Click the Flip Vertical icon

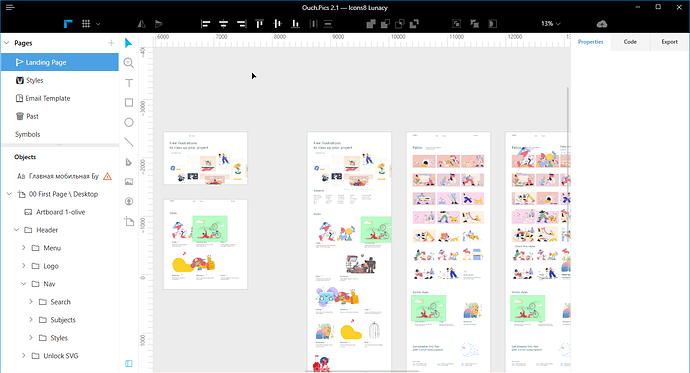[159, 24]
